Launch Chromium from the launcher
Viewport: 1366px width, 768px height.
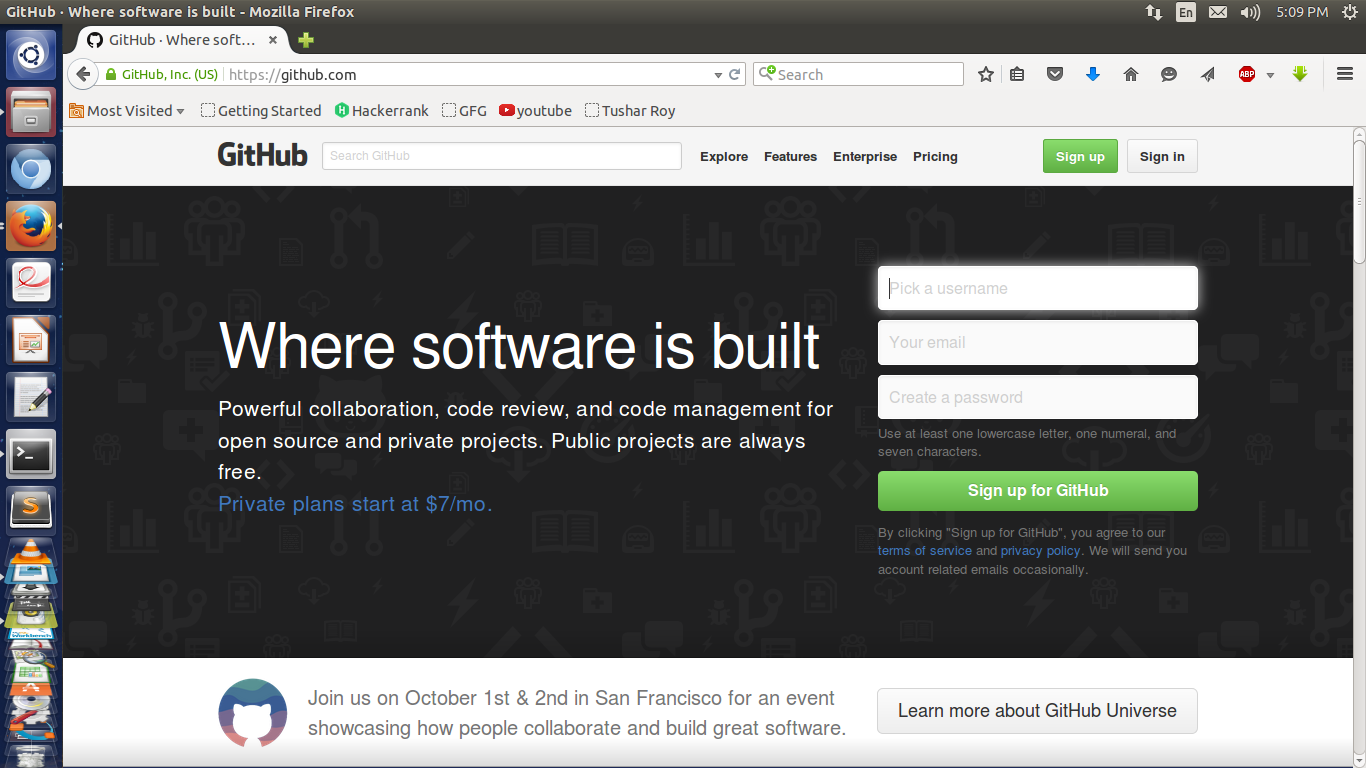coord(31,169)
